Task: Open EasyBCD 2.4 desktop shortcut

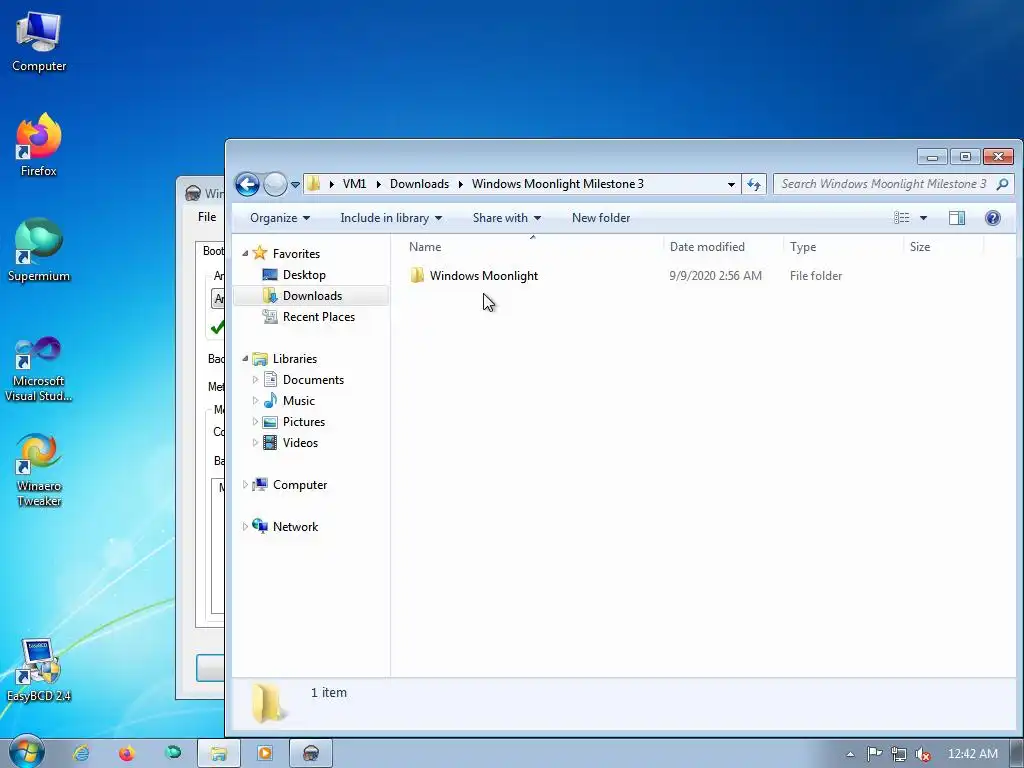Action: (39, 671)
